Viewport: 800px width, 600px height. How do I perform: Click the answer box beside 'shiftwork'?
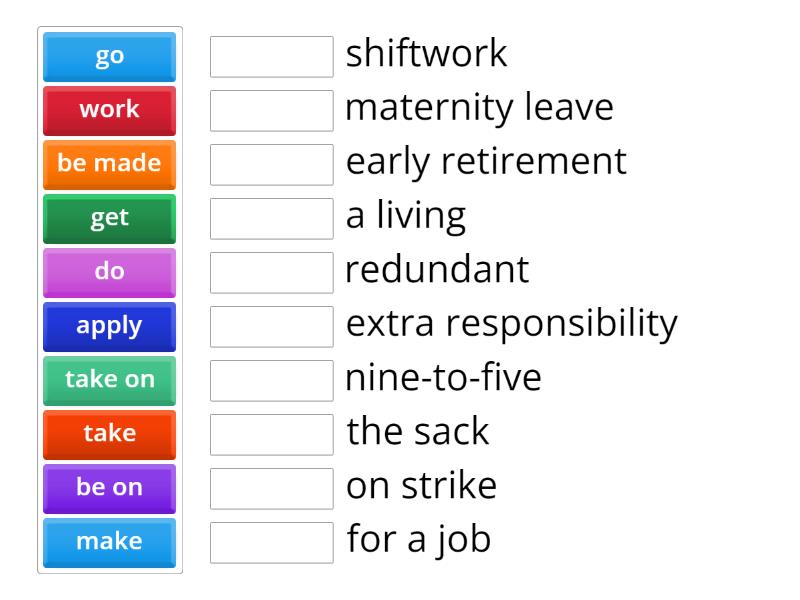pos(271,56)
